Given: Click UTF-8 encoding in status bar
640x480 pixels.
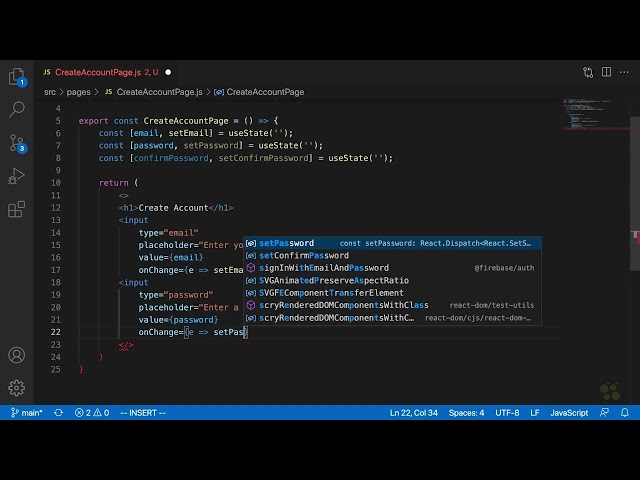Looking at the screenshot, I should [x=507, y=413].
